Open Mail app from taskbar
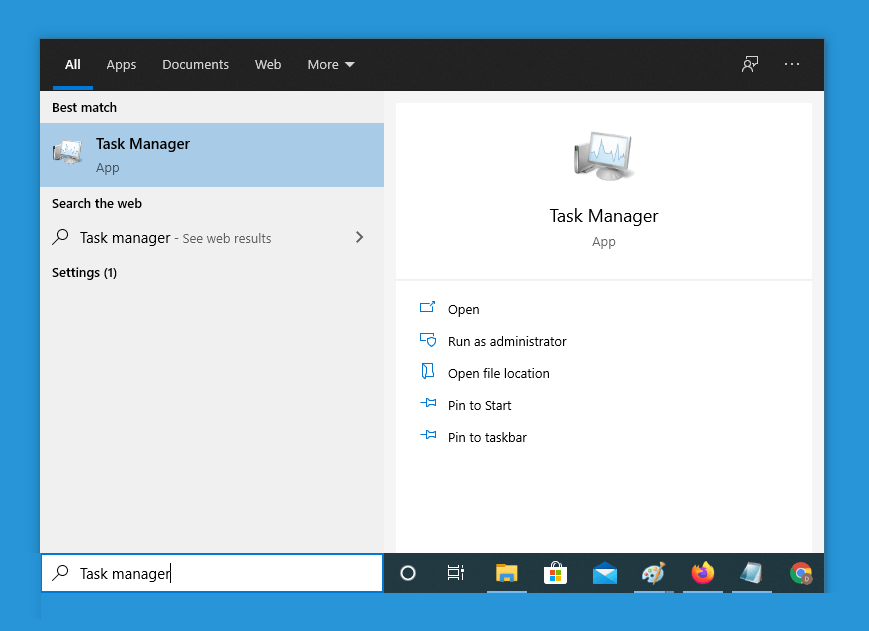The image size is (869, 631). click(605, 573)
